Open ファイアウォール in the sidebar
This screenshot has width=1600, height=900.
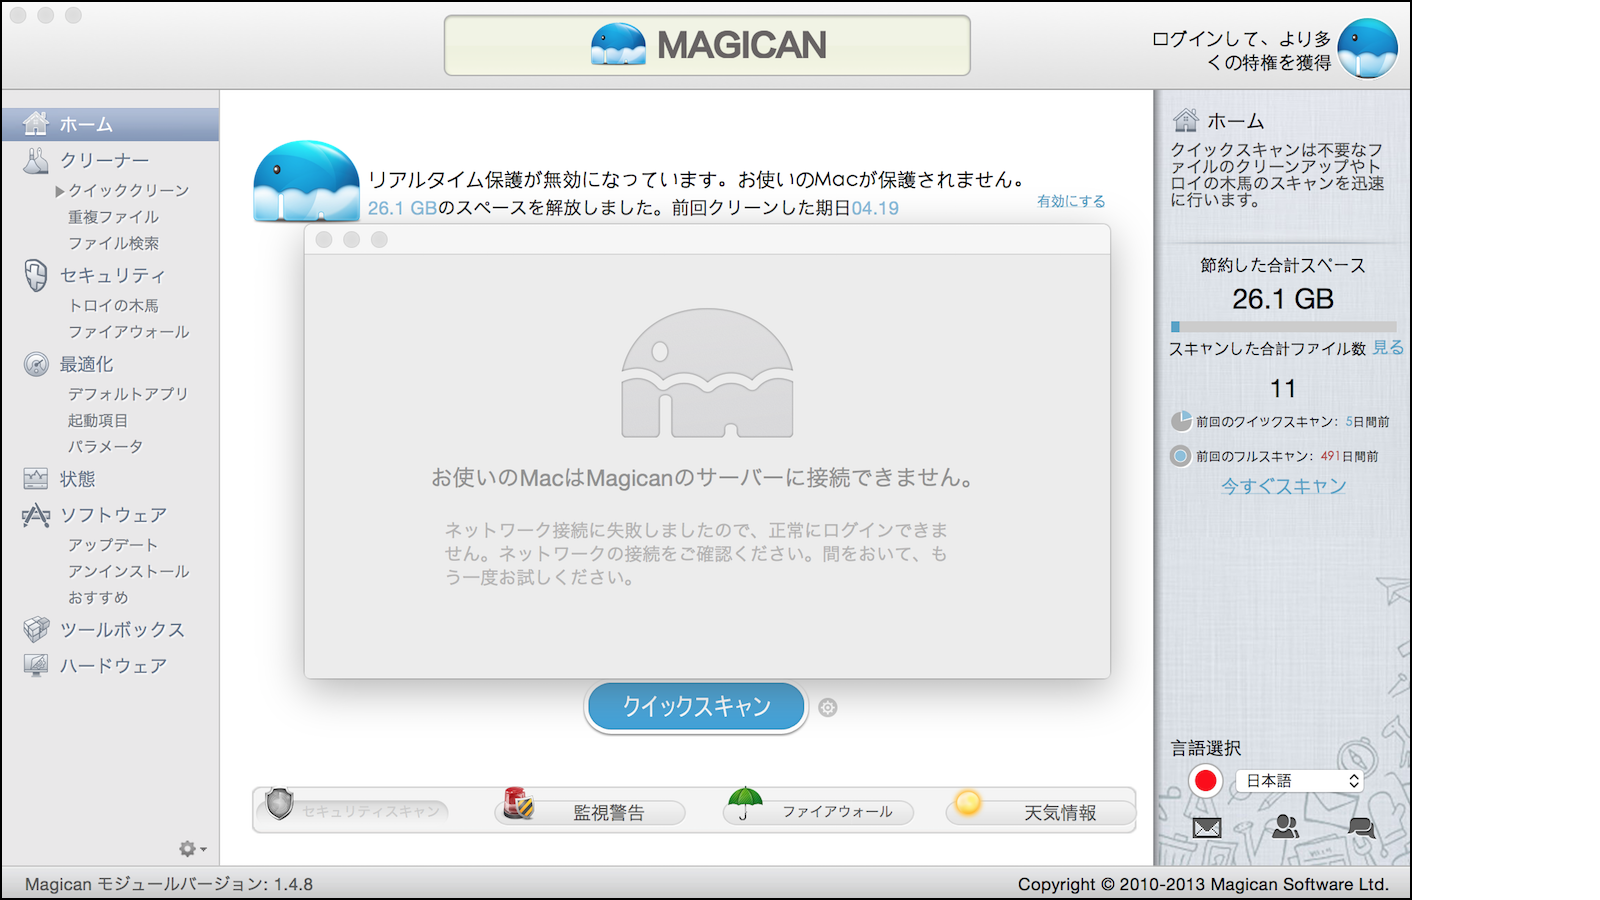coord(128,331)
